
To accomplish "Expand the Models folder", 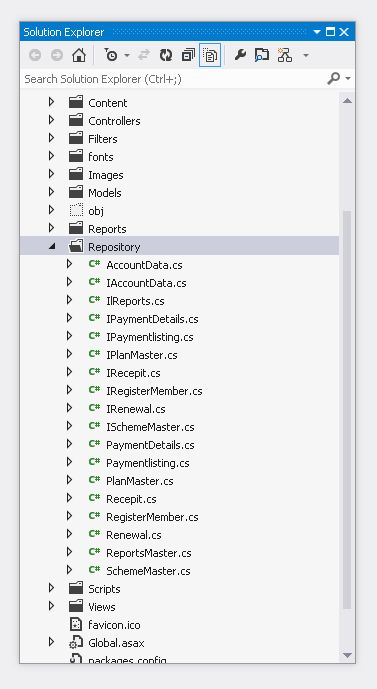I will (51, 192).
